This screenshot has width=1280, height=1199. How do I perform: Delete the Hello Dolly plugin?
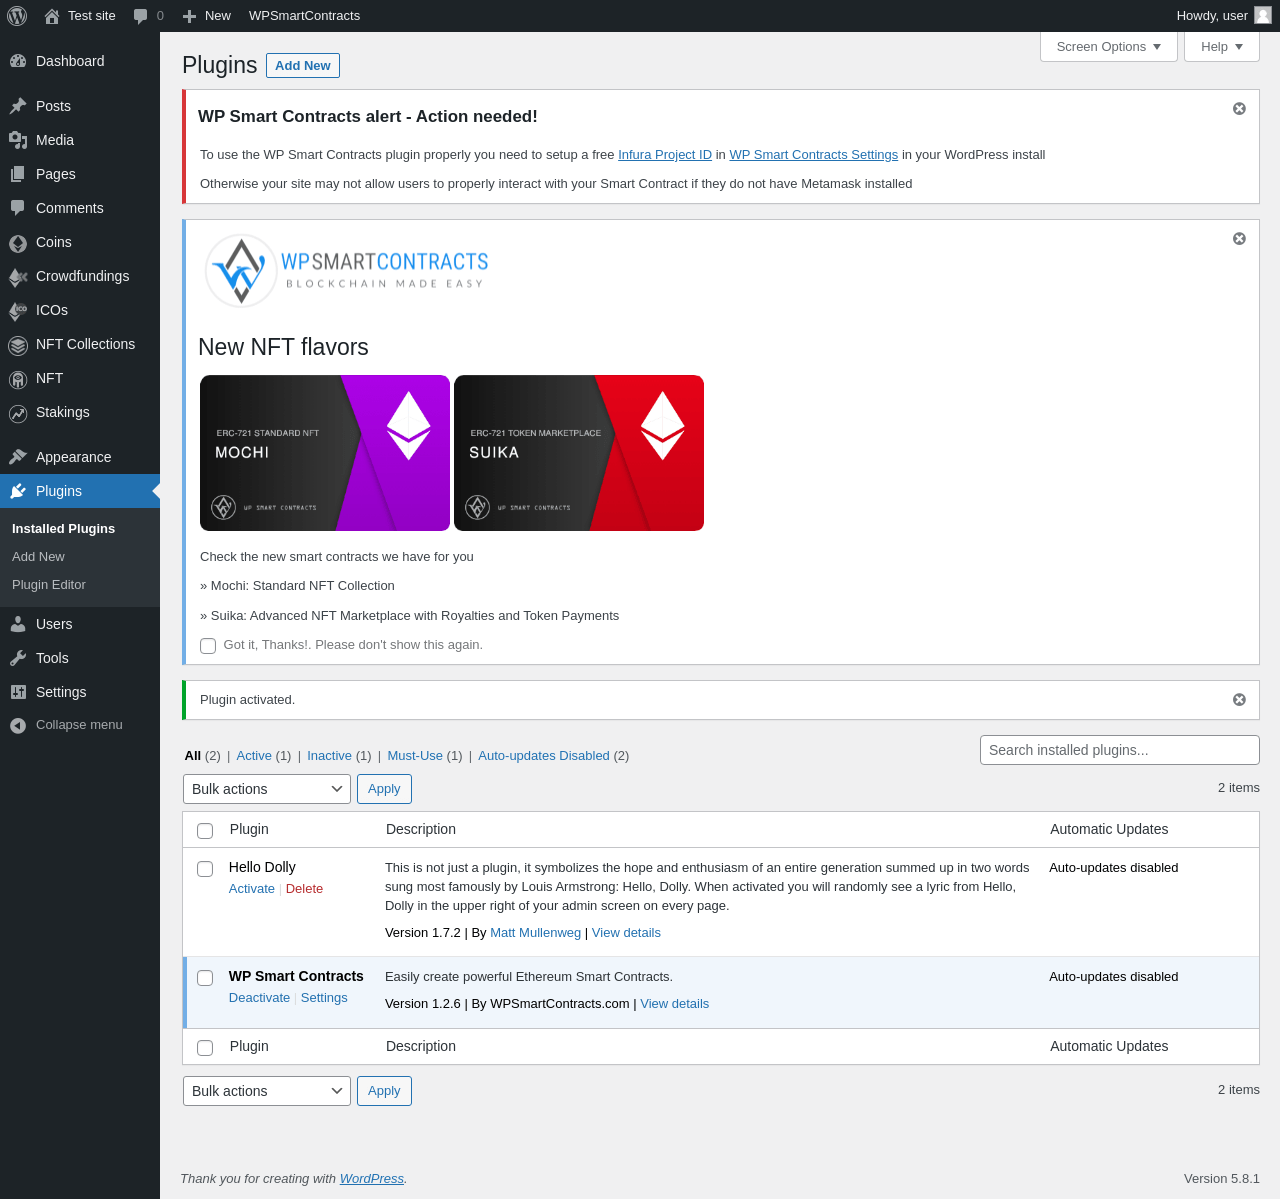coord(304,888)
